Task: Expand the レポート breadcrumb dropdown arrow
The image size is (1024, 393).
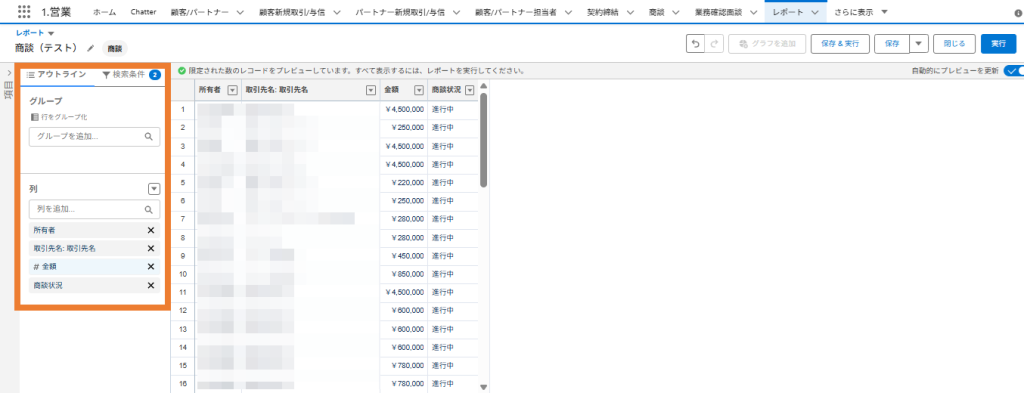Action: click(x=51, y=33)
